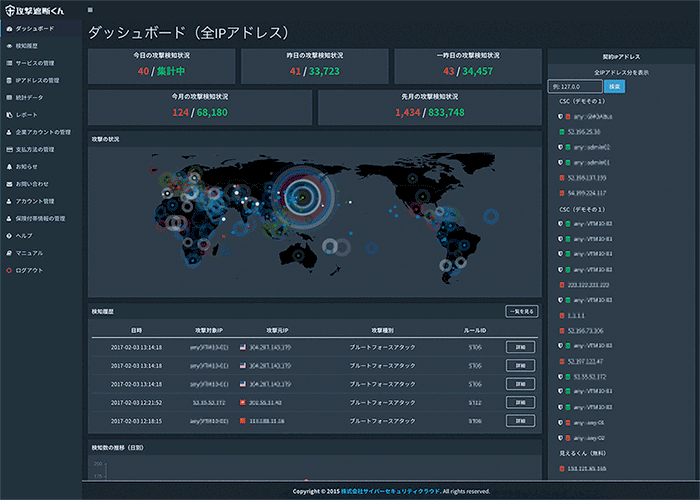
Task: Go to IPアドレスの管理 database icon
Action: coord(9,80)
